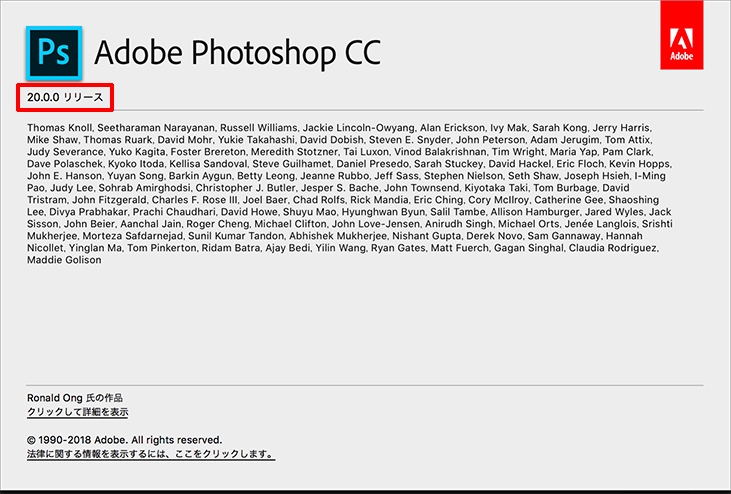
Task: Click the name Morteza Safdarnejad in credits
Action: (132, 236)
